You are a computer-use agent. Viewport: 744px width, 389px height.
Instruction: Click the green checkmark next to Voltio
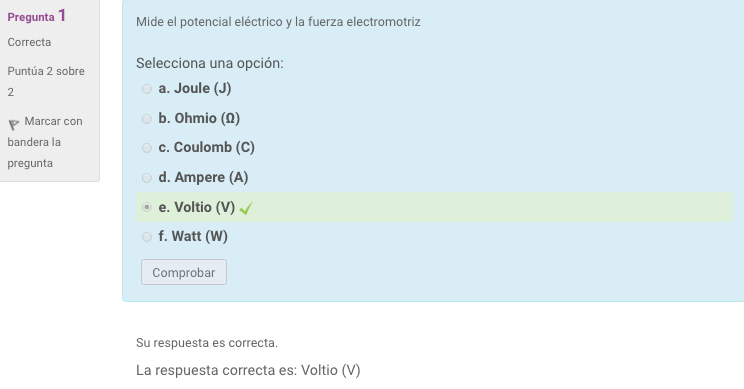coord(246,208)
